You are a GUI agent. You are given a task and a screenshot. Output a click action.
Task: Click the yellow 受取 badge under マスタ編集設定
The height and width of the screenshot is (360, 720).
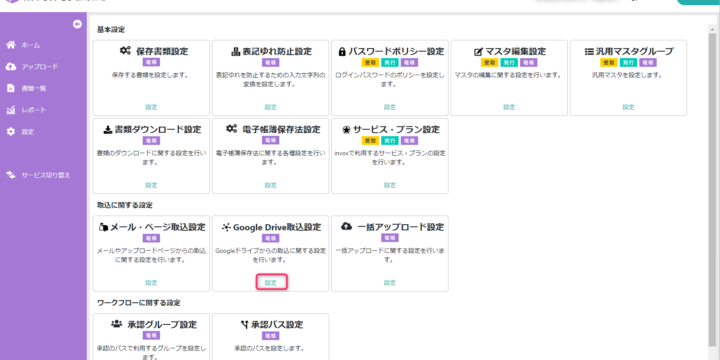point(489,62)
